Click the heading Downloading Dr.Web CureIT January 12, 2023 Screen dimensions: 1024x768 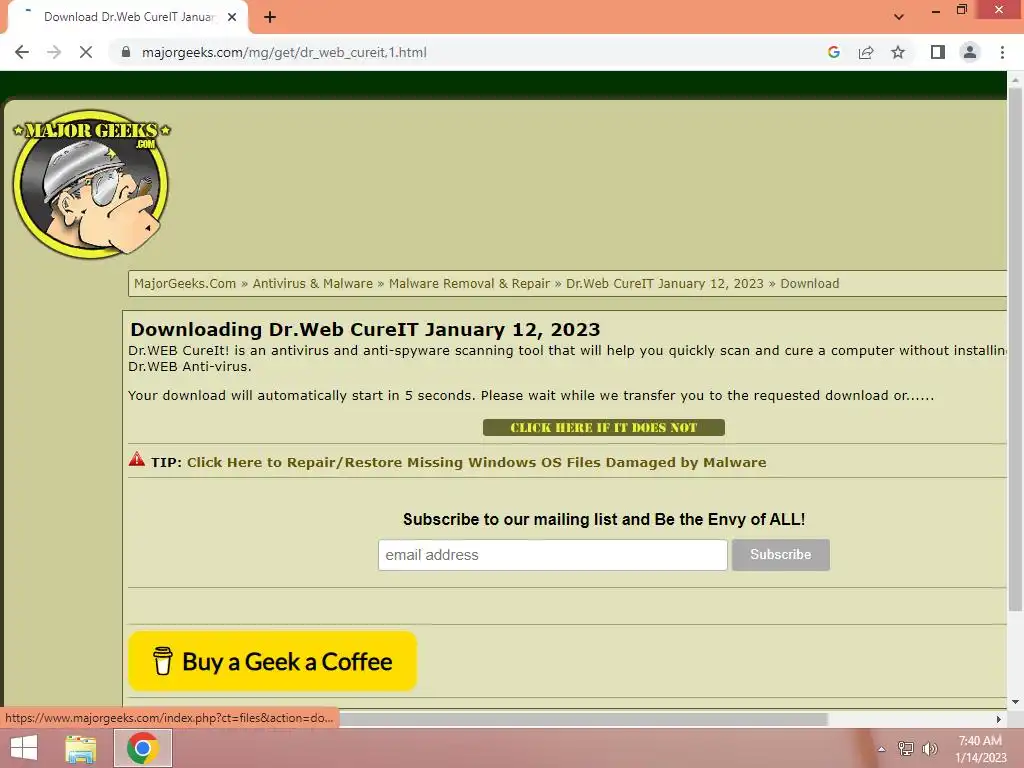click(365, 329)
